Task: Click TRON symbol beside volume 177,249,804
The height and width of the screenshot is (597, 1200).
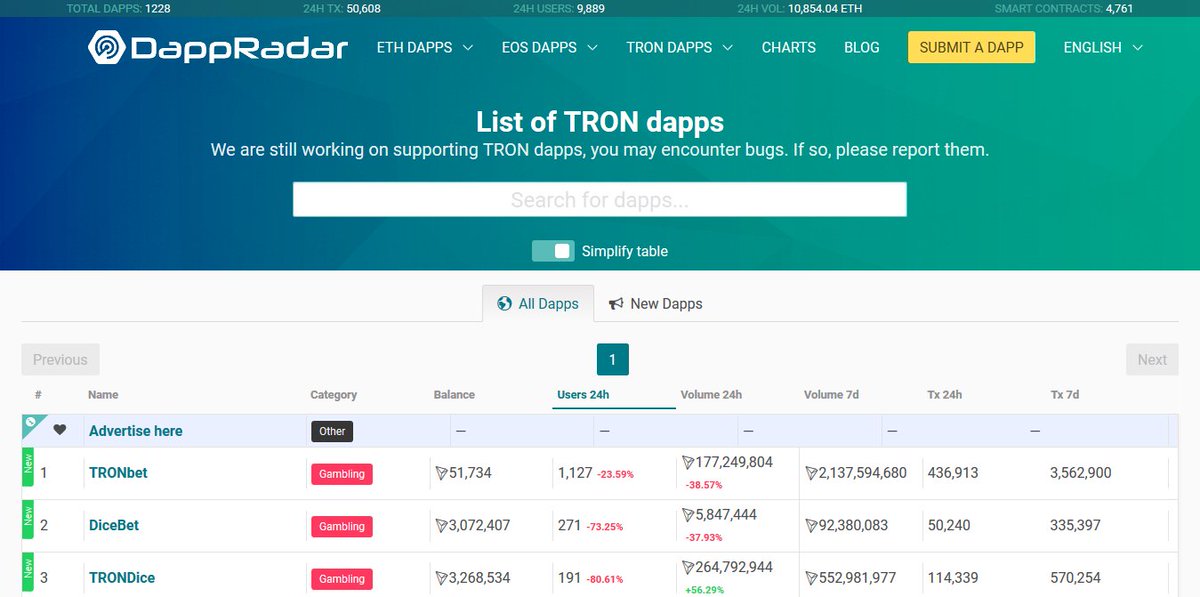Action: [687, 462]
